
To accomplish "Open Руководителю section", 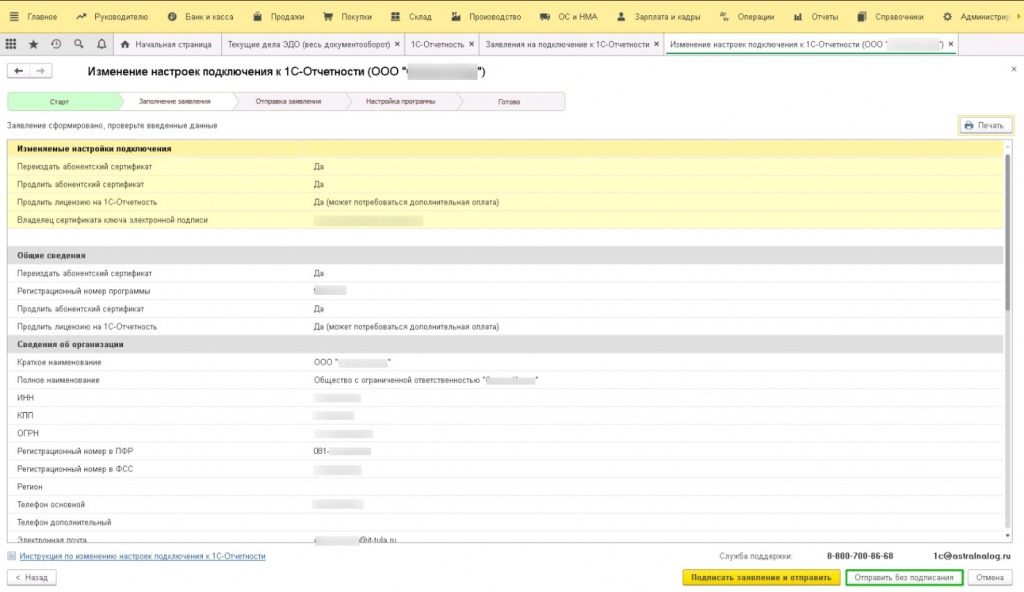I will (112, 16).
